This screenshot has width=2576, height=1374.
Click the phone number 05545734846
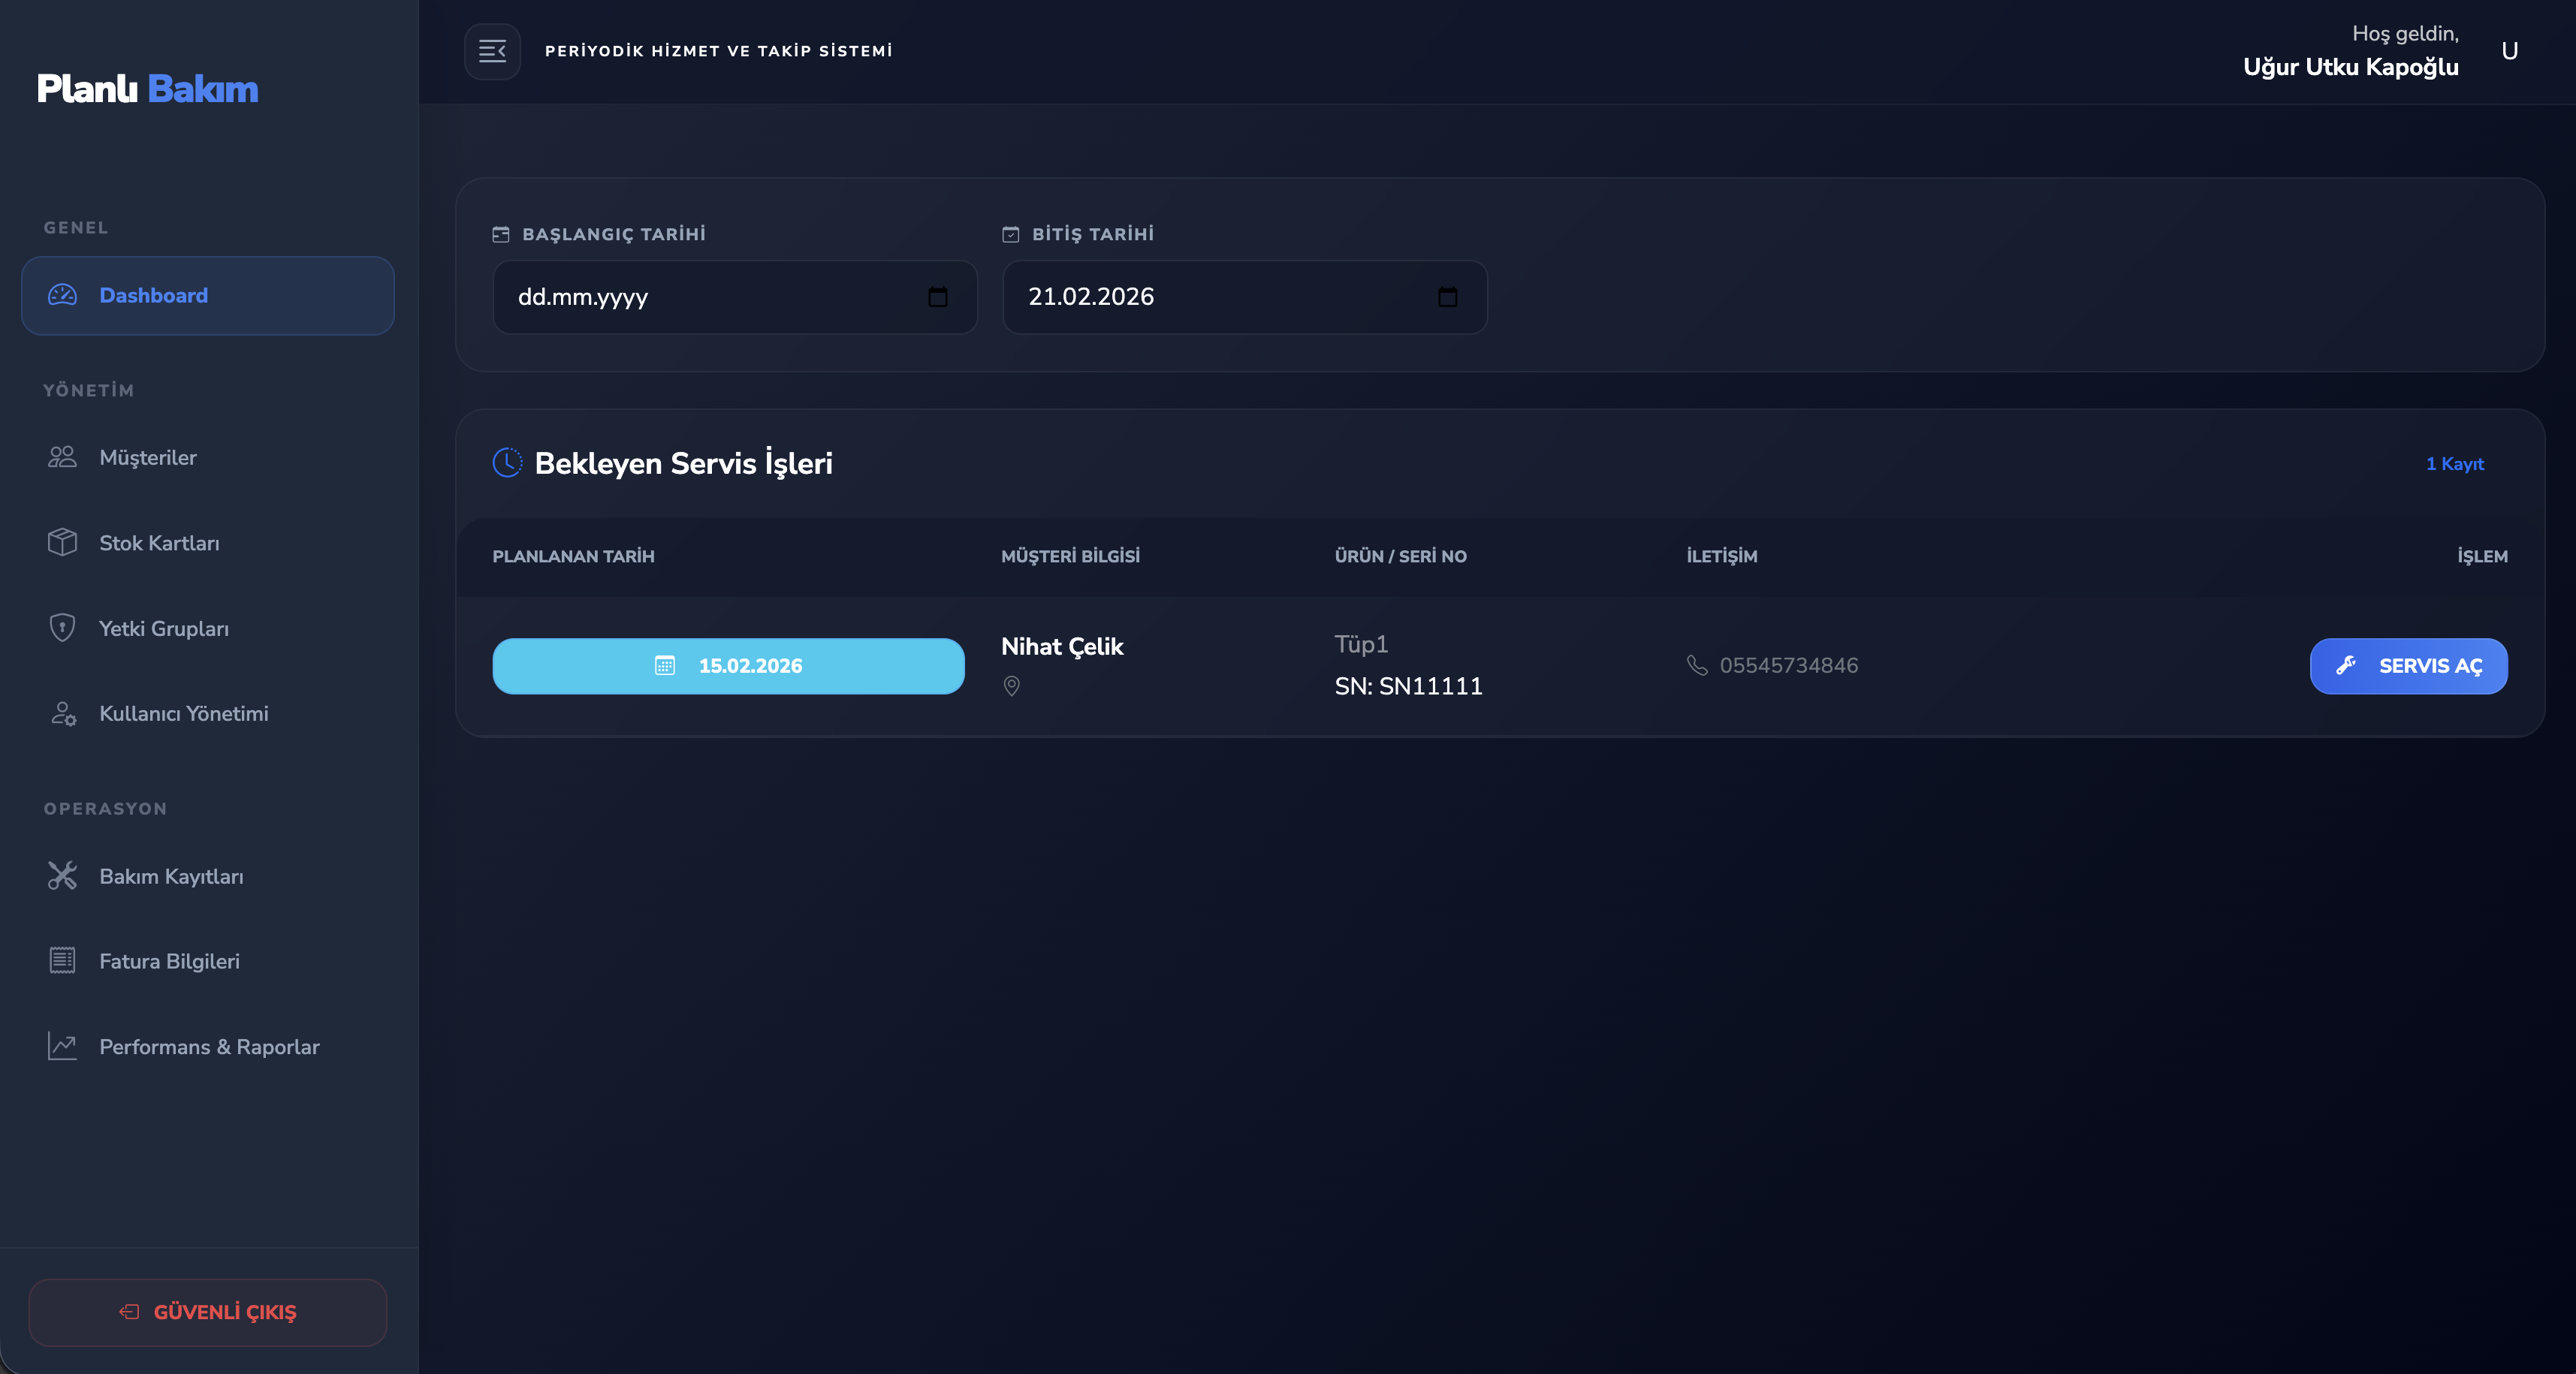1788,666
